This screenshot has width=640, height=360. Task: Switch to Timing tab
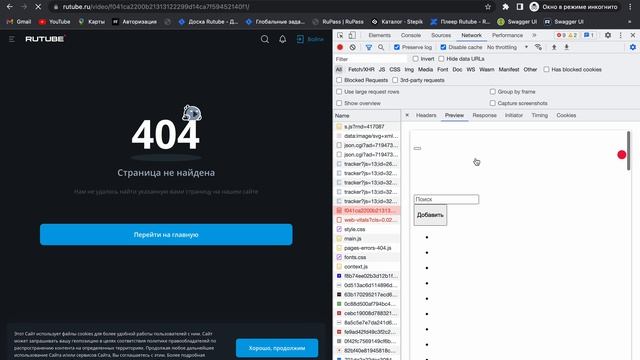point(540,116)
